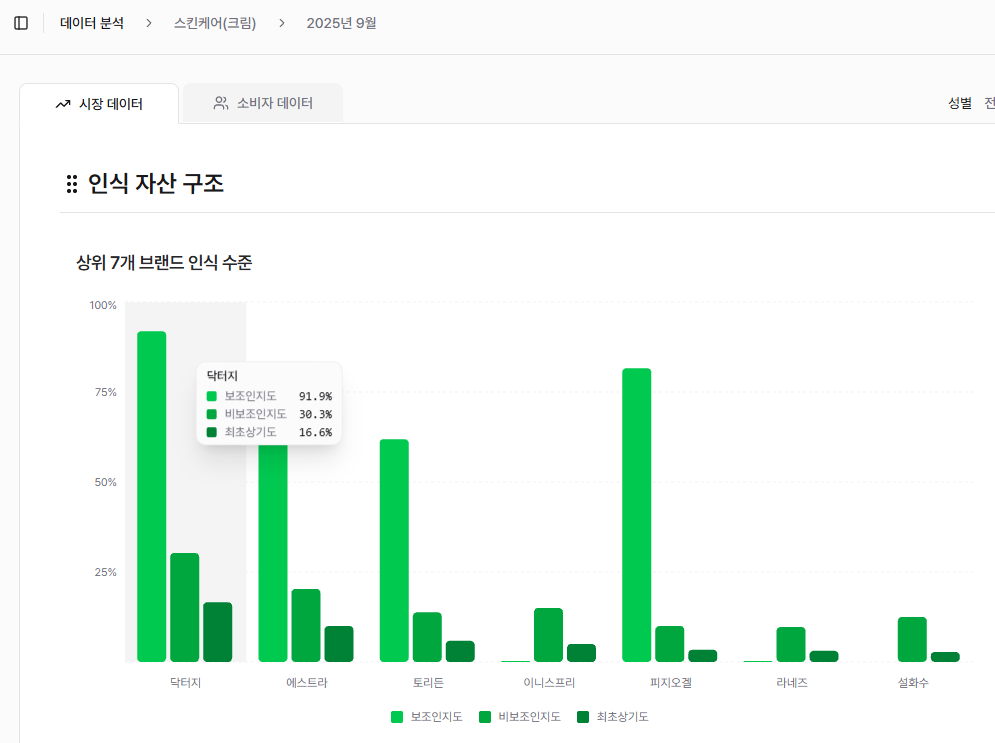Click chevron after 스킨케어(크림) breadcrumb
The height and width of the screenshot is (743, 995).
click(282, 23)
